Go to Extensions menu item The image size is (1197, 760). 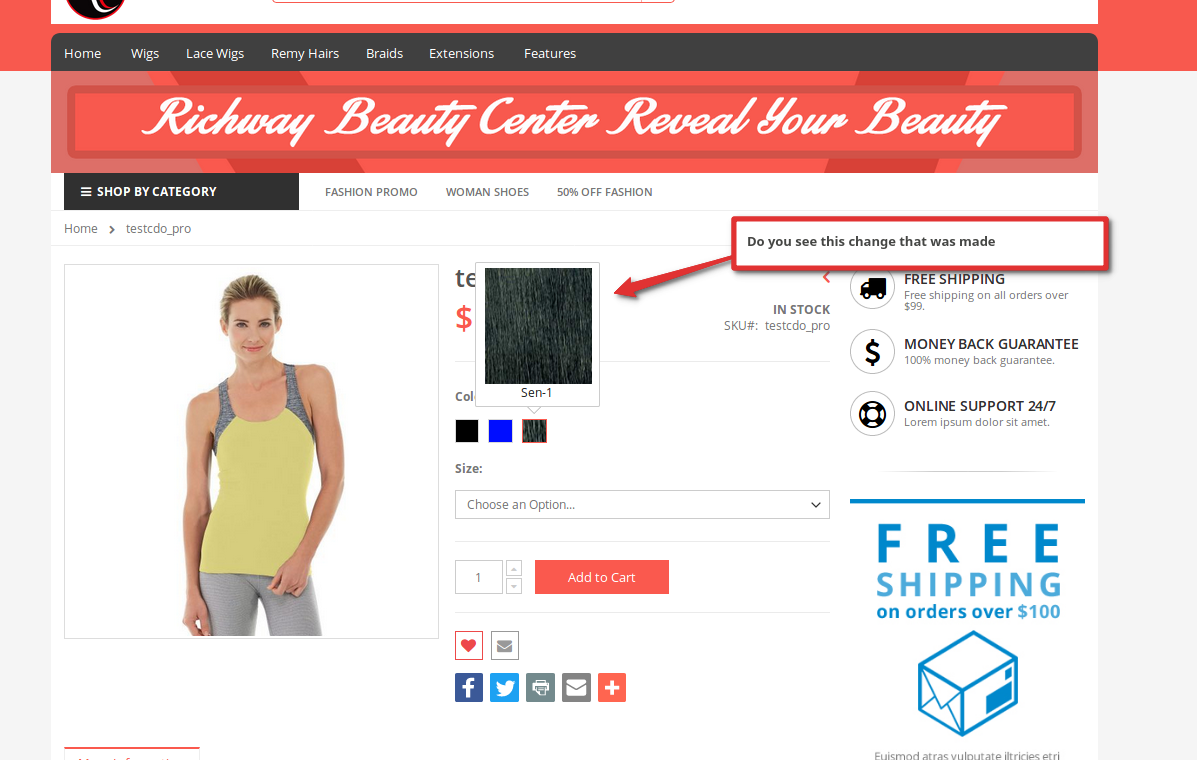[x=462, y=53]
